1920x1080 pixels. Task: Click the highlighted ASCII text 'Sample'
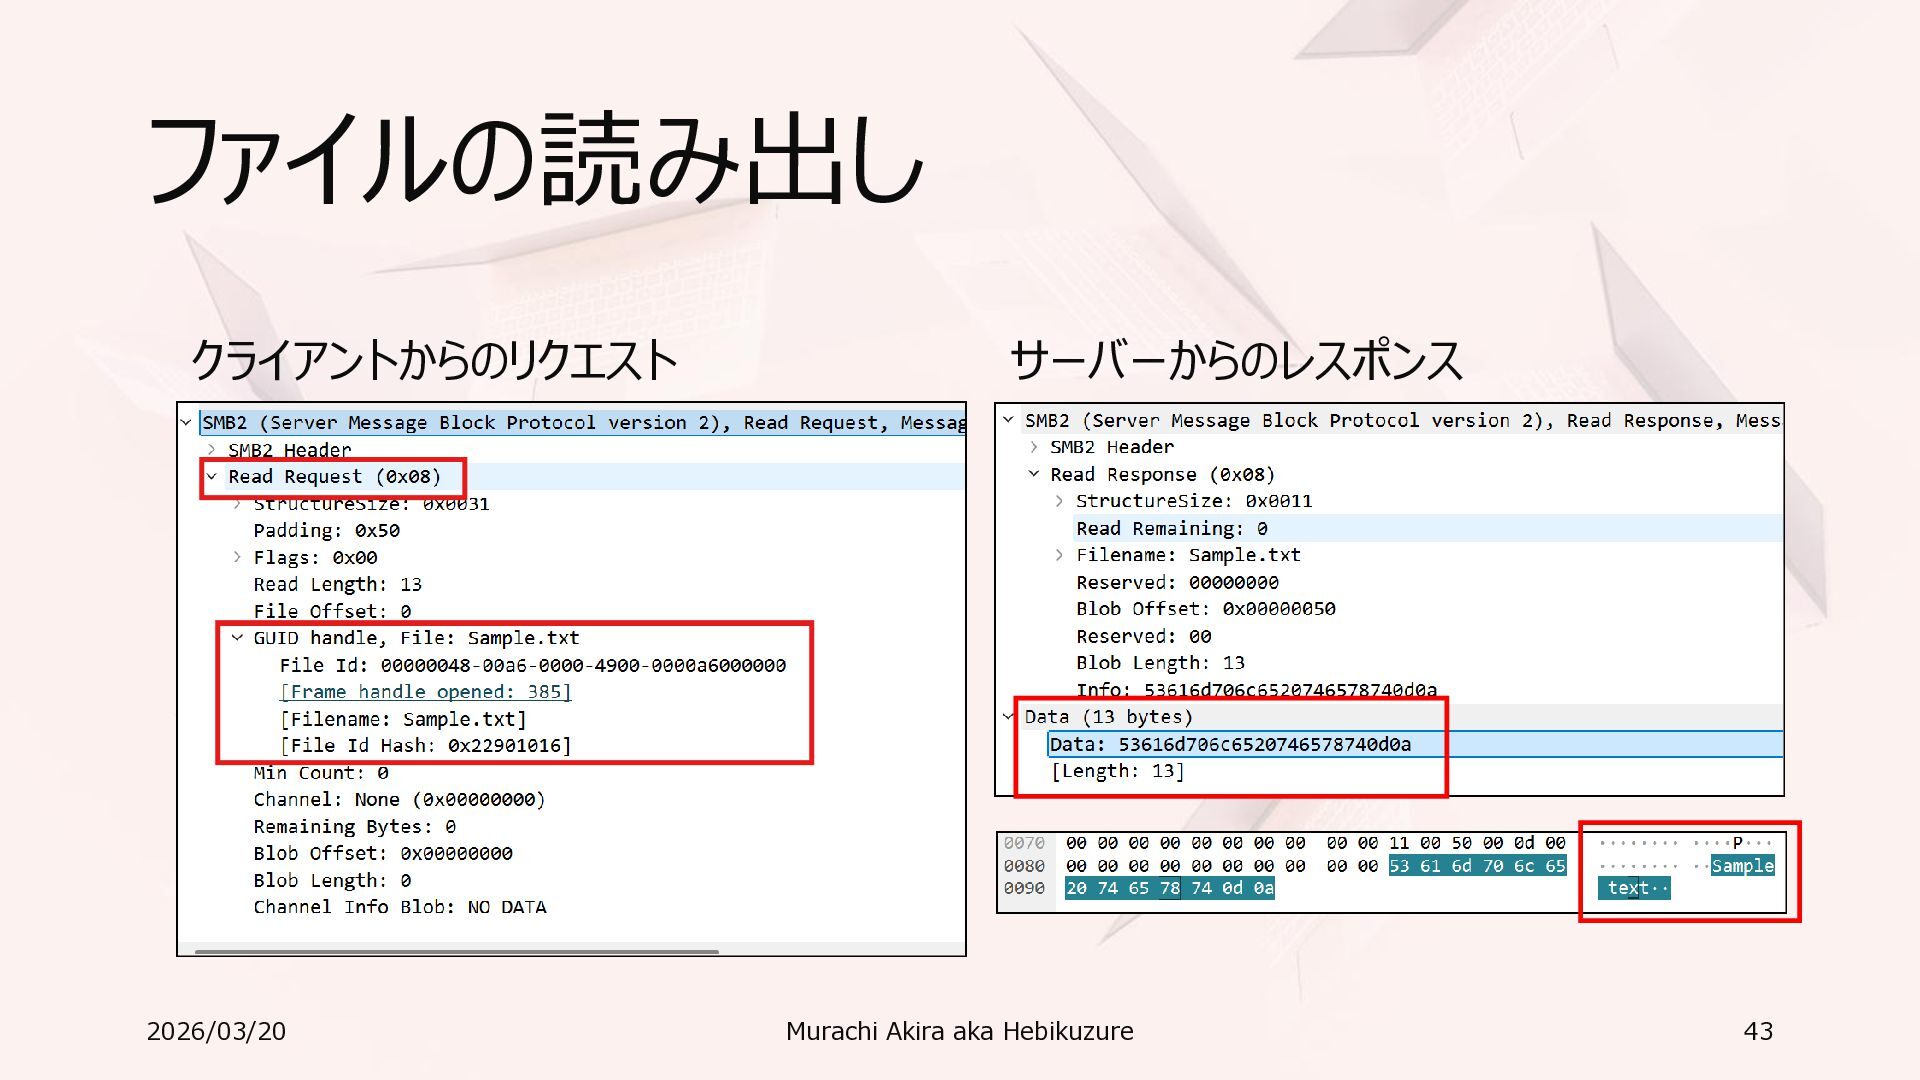pos(1742,866)
